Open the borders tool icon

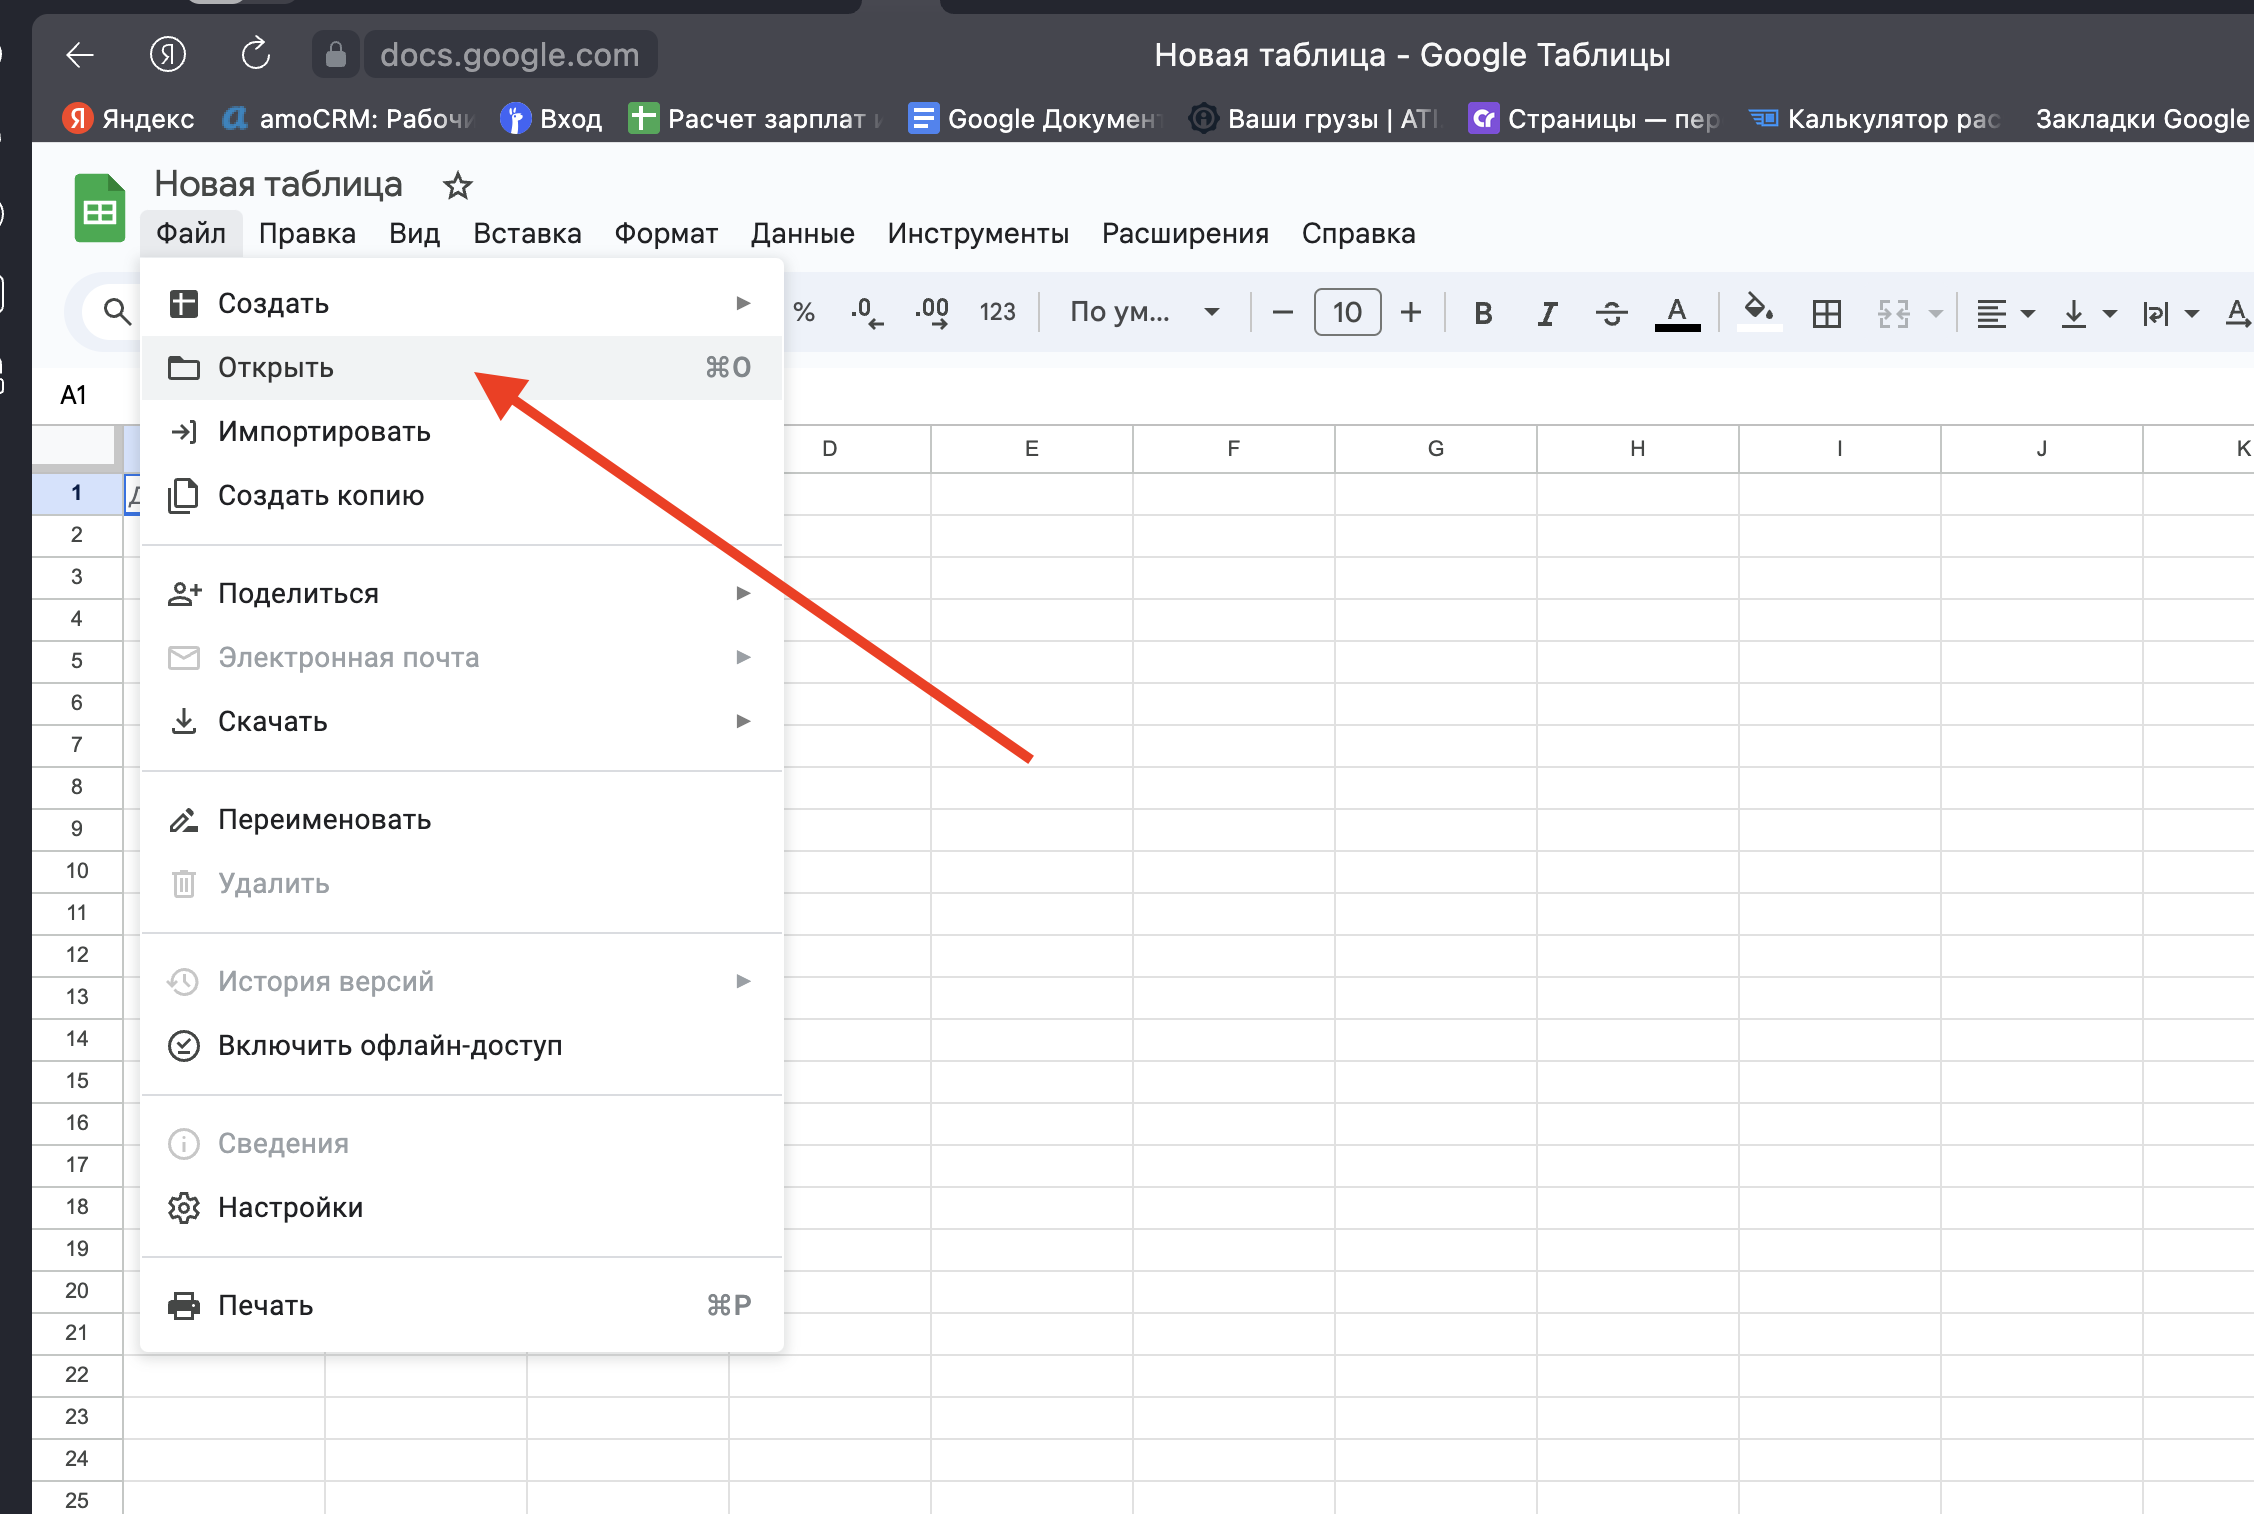click(x=1826, y=313)
